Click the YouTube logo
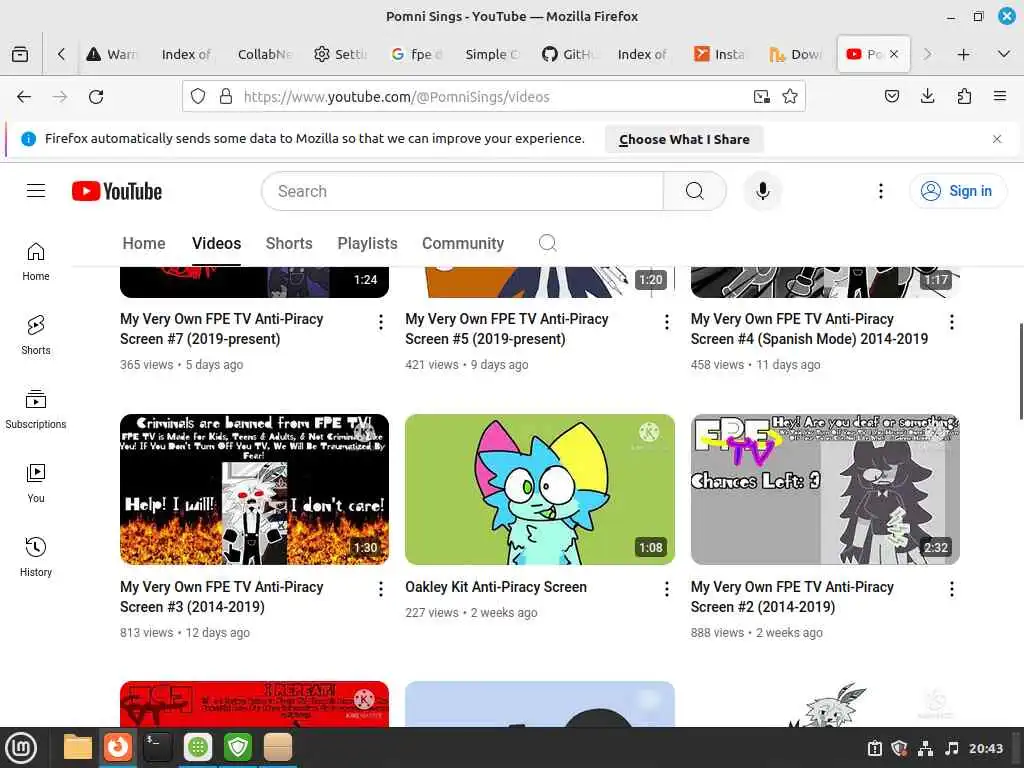 [x=117, y=191]
